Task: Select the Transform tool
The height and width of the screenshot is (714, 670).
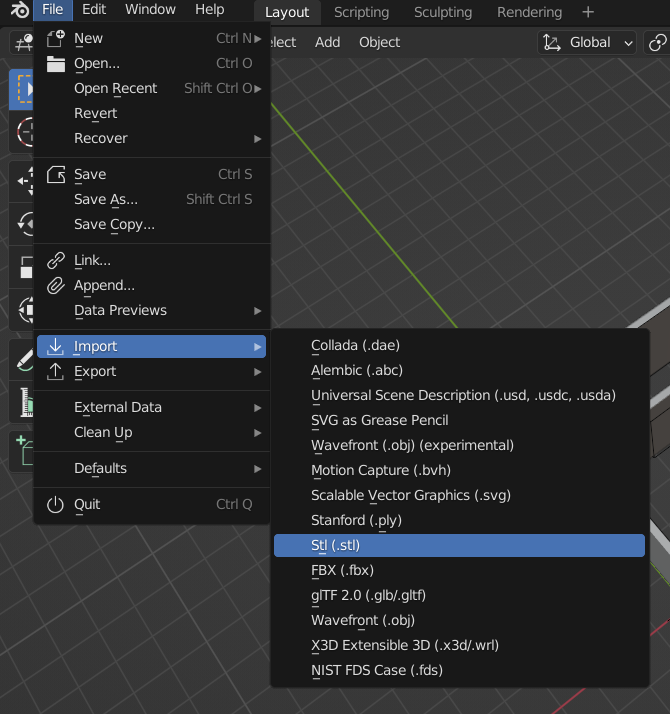Action: [x=22, y=310]
